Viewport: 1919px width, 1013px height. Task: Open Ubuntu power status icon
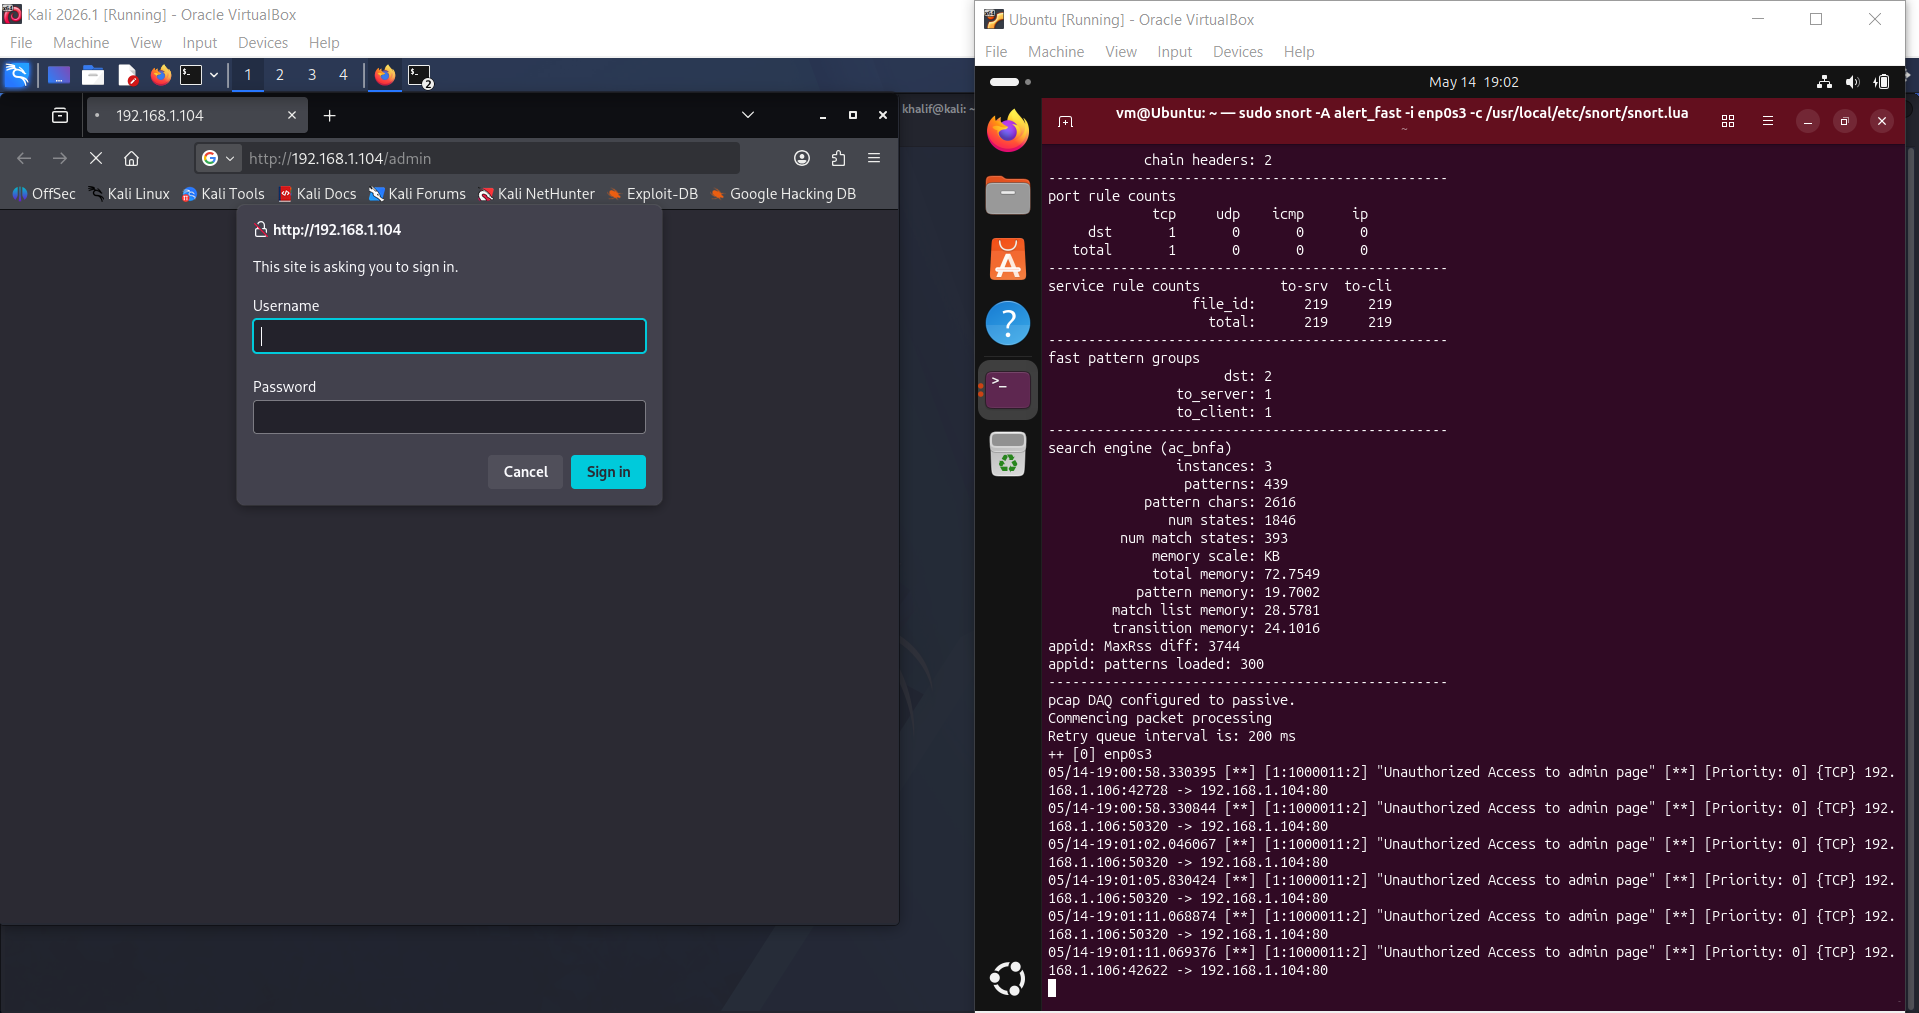click(1881, 82)
